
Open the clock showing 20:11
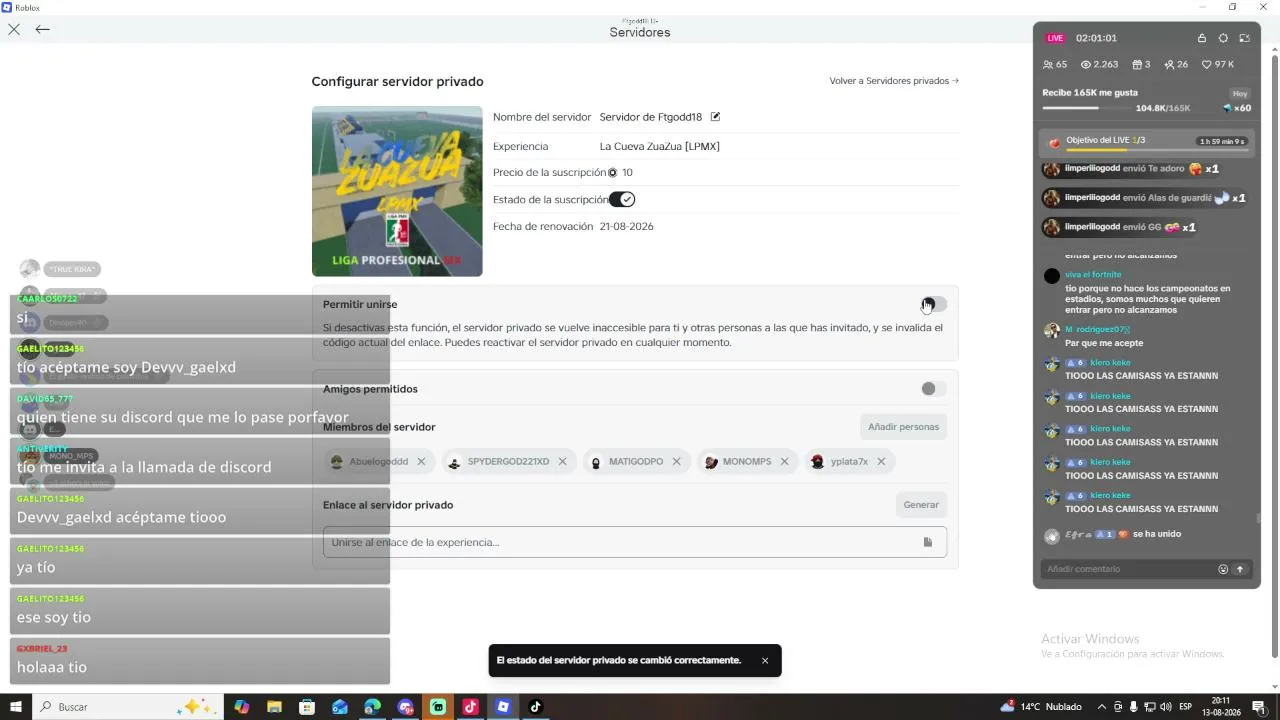[1222, 707]
